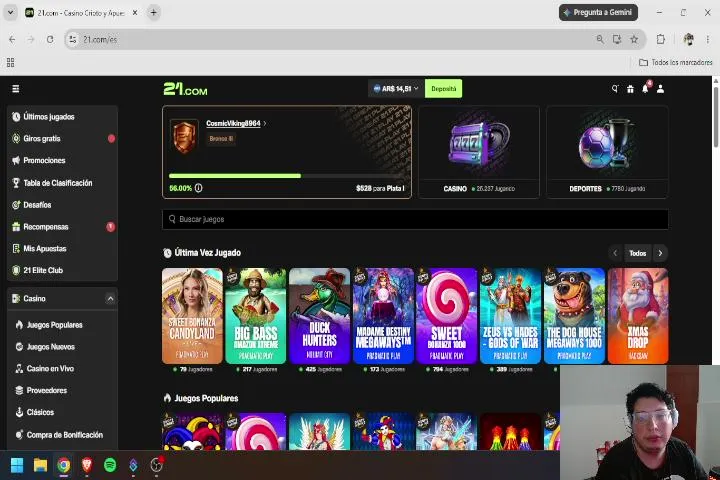Open the ARS 14,51 balance dropdown
Image resolution: width=720 pixels, height=480 pixels.
[396, 89]
